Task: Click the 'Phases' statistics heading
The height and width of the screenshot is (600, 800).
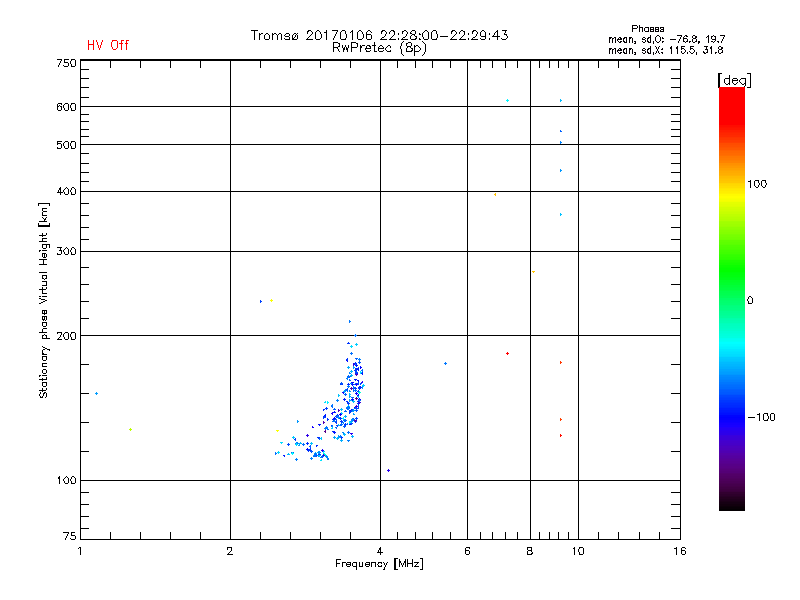Action: (647, 29)
